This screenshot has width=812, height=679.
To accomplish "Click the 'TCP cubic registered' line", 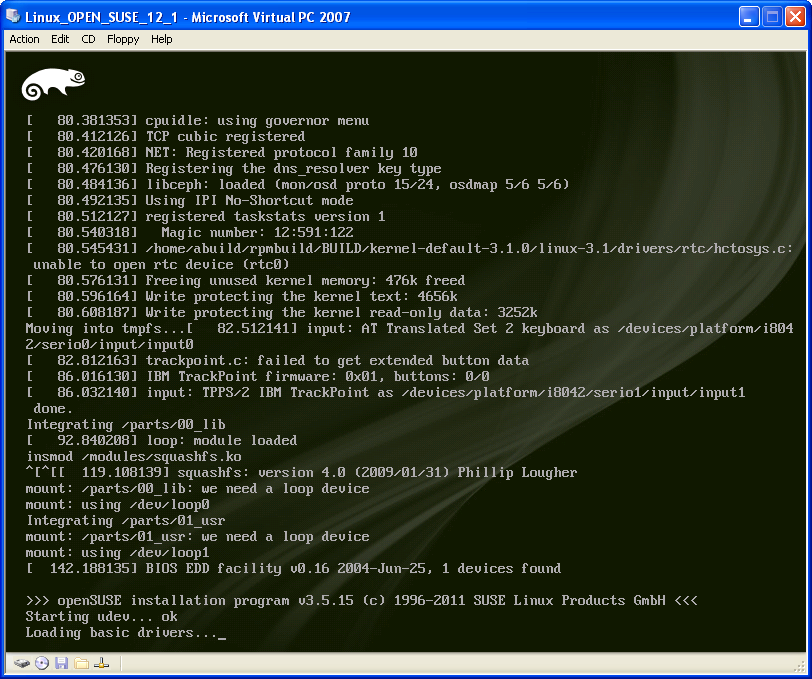I will [166, 137].
